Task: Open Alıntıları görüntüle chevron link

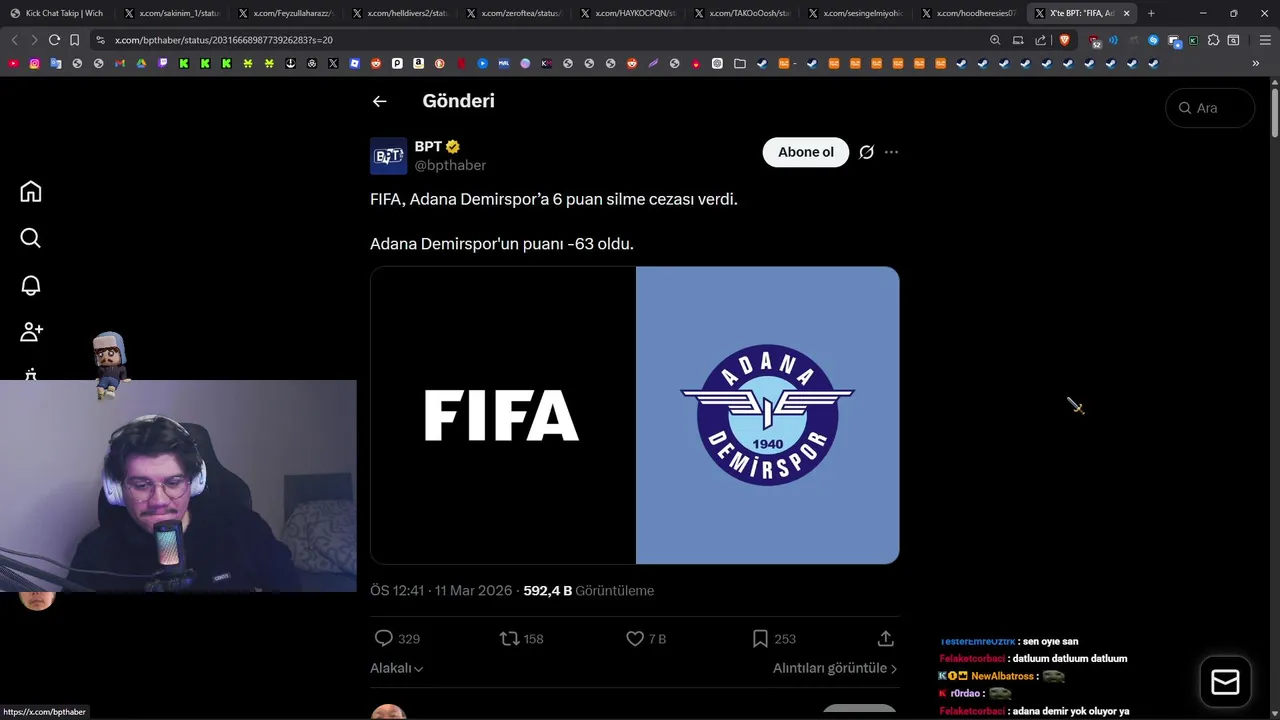Action: click(835, 668)
